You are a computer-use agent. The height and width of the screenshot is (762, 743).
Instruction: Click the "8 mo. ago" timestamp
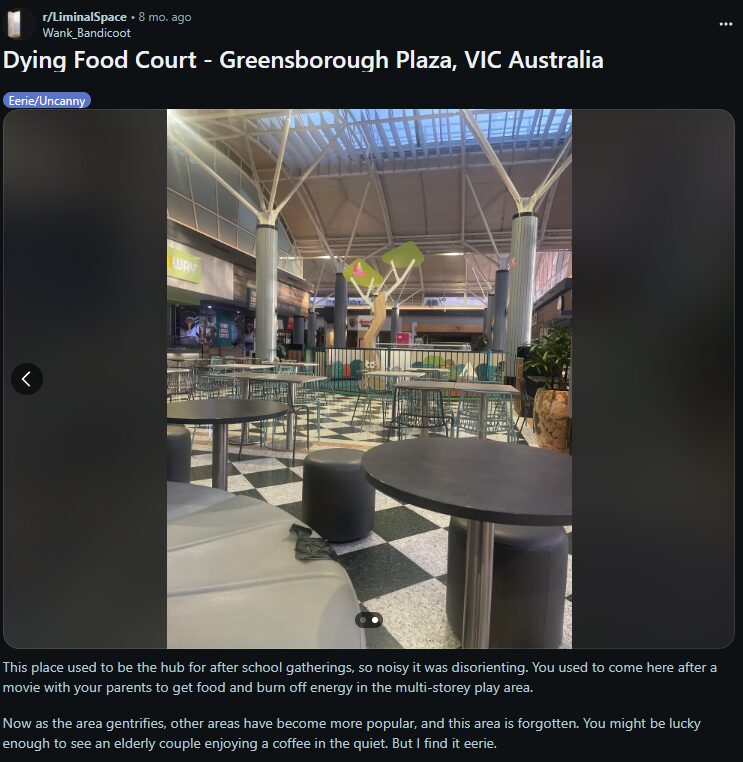click(x=165, y=17)
